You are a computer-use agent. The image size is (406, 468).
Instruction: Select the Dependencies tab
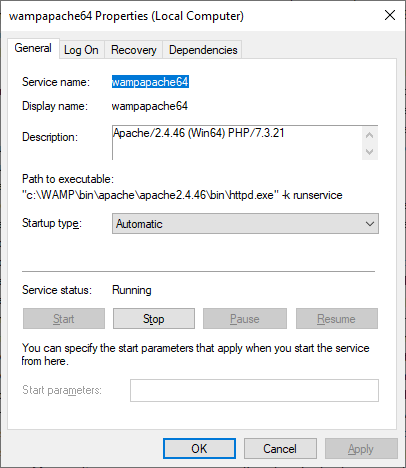[203, 50]
